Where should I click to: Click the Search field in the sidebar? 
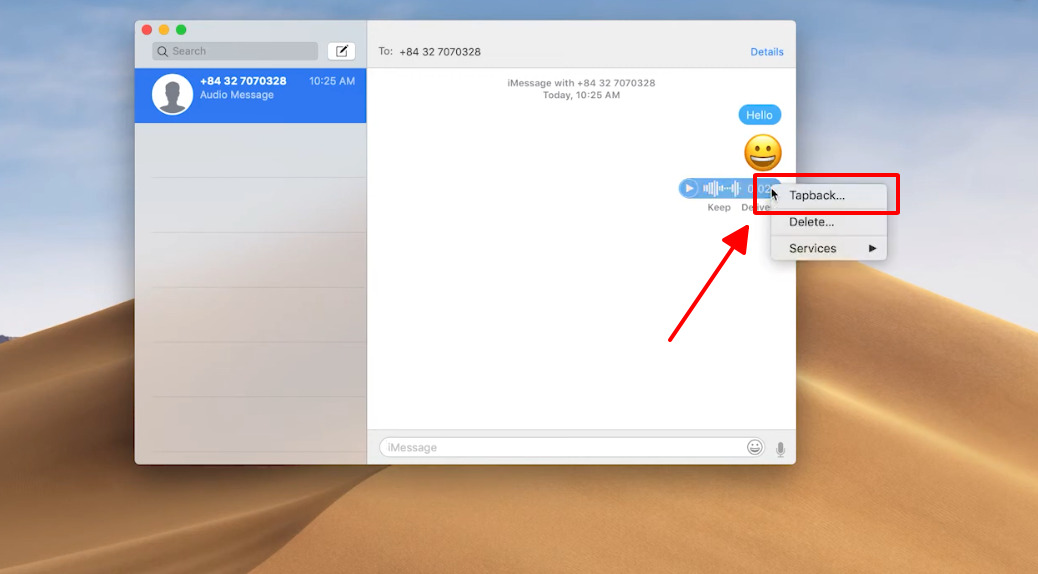pos(235,51)
